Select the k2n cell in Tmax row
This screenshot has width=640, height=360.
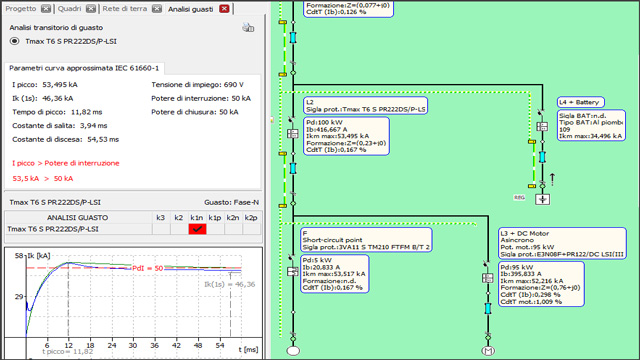tap(233, 229)
